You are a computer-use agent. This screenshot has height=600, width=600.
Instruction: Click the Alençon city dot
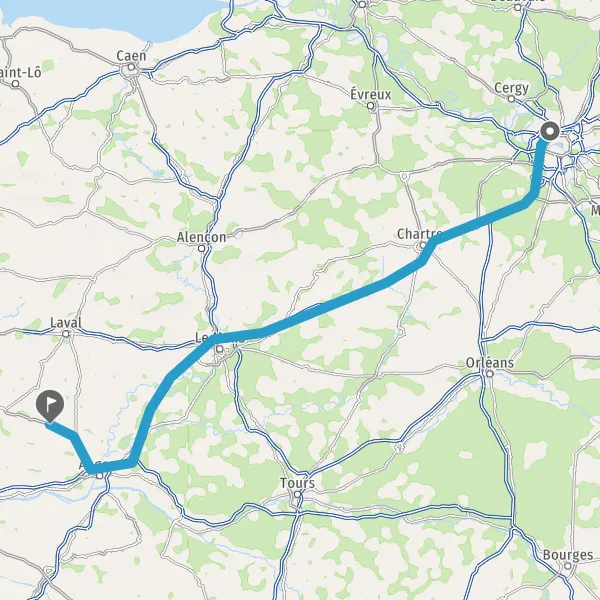202,248
